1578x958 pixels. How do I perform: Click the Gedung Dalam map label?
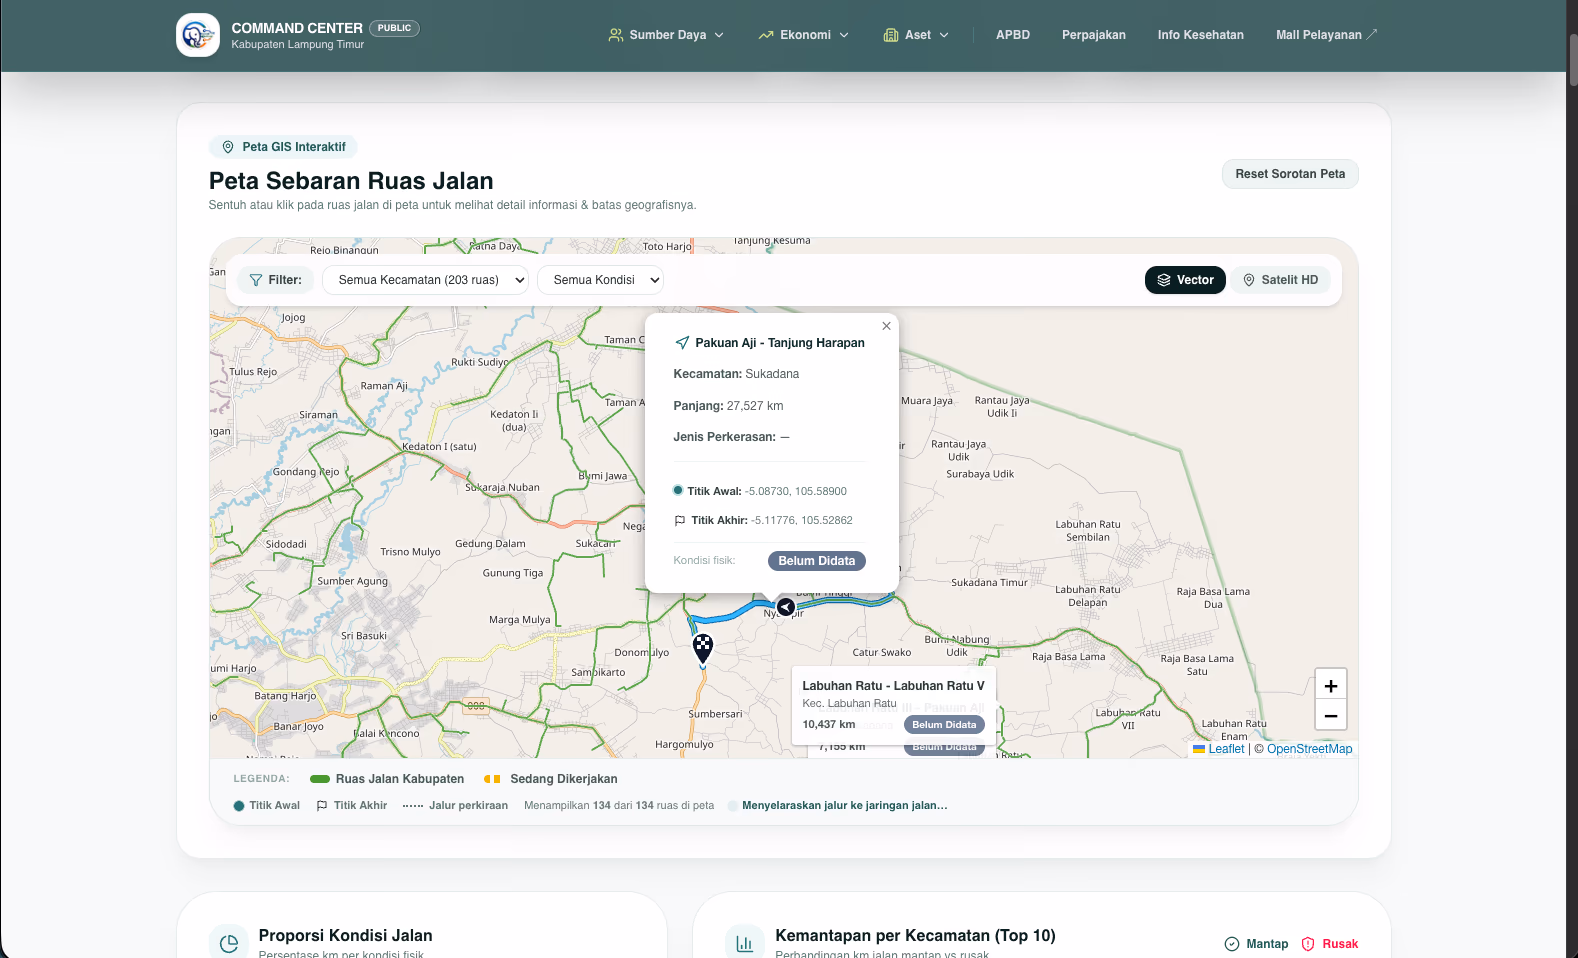490,544
